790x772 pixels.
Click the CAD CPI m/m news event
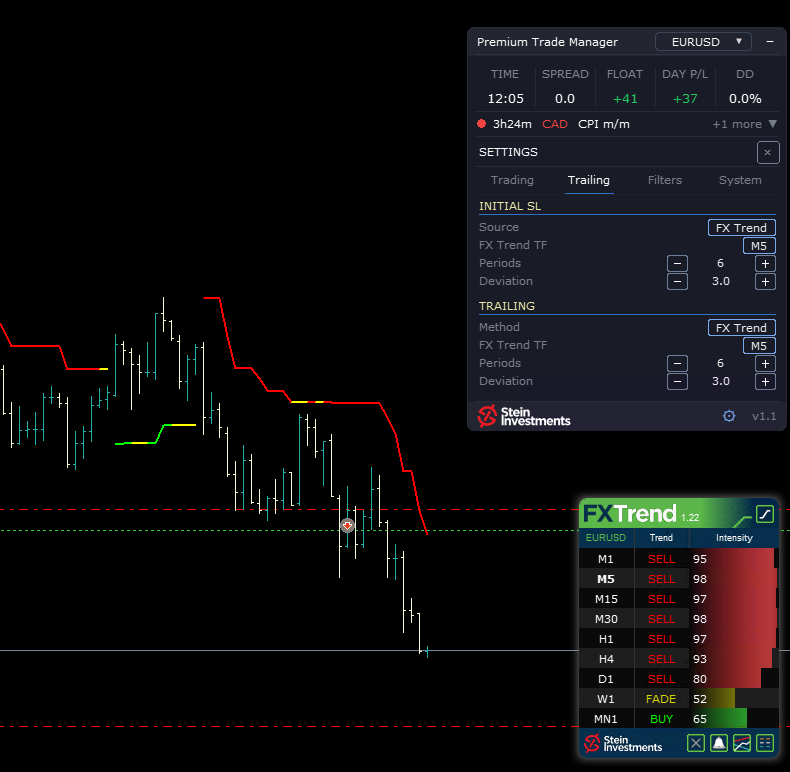click(x=585, y=124)
